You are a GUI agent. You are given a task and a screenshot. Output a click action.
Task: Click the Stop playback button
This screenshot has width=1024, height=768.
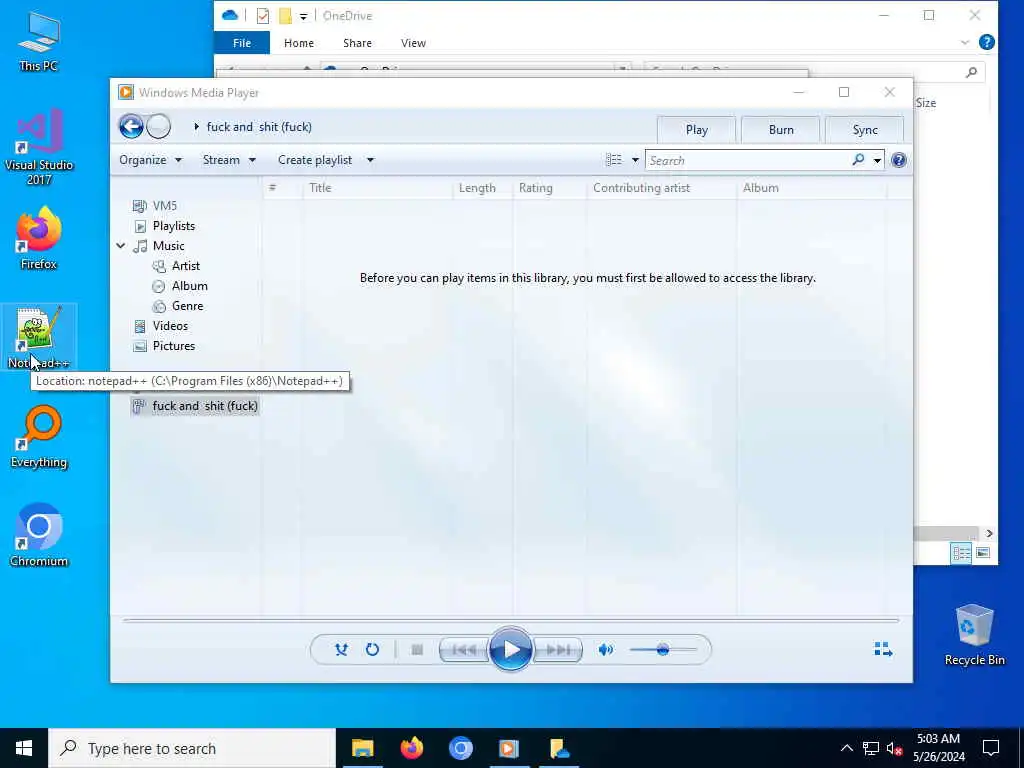417,649
